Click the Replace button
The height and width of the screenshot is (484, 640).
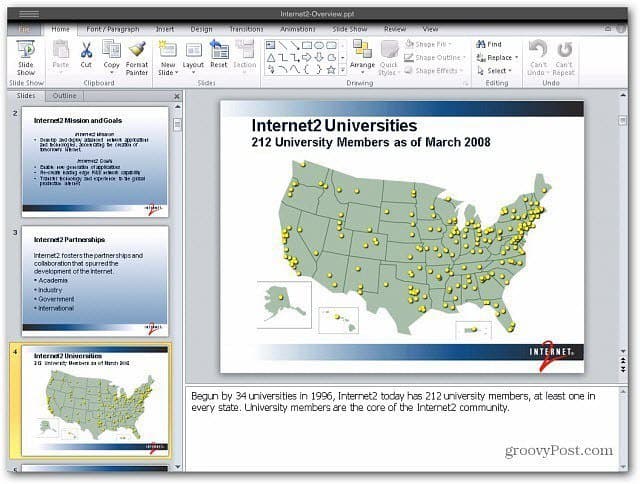click(494, 58)
